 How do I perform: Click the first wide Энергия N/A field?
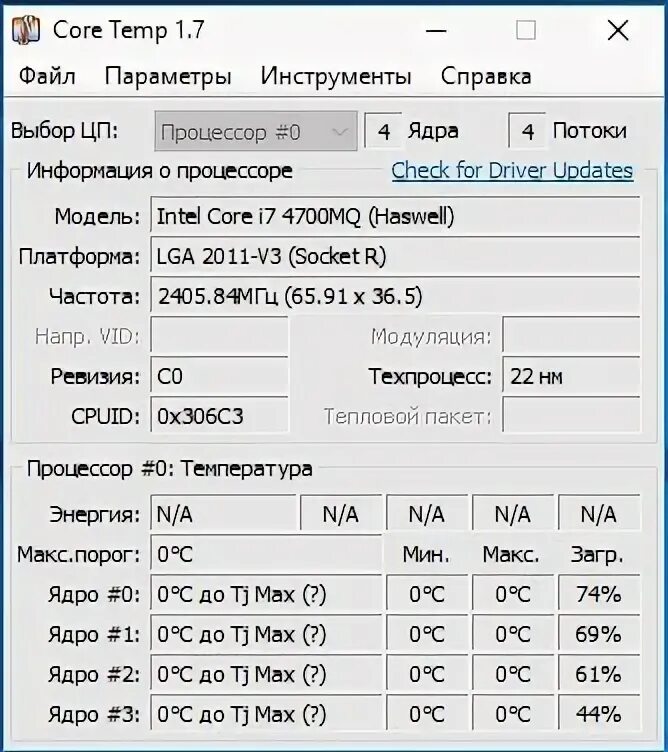223,515
